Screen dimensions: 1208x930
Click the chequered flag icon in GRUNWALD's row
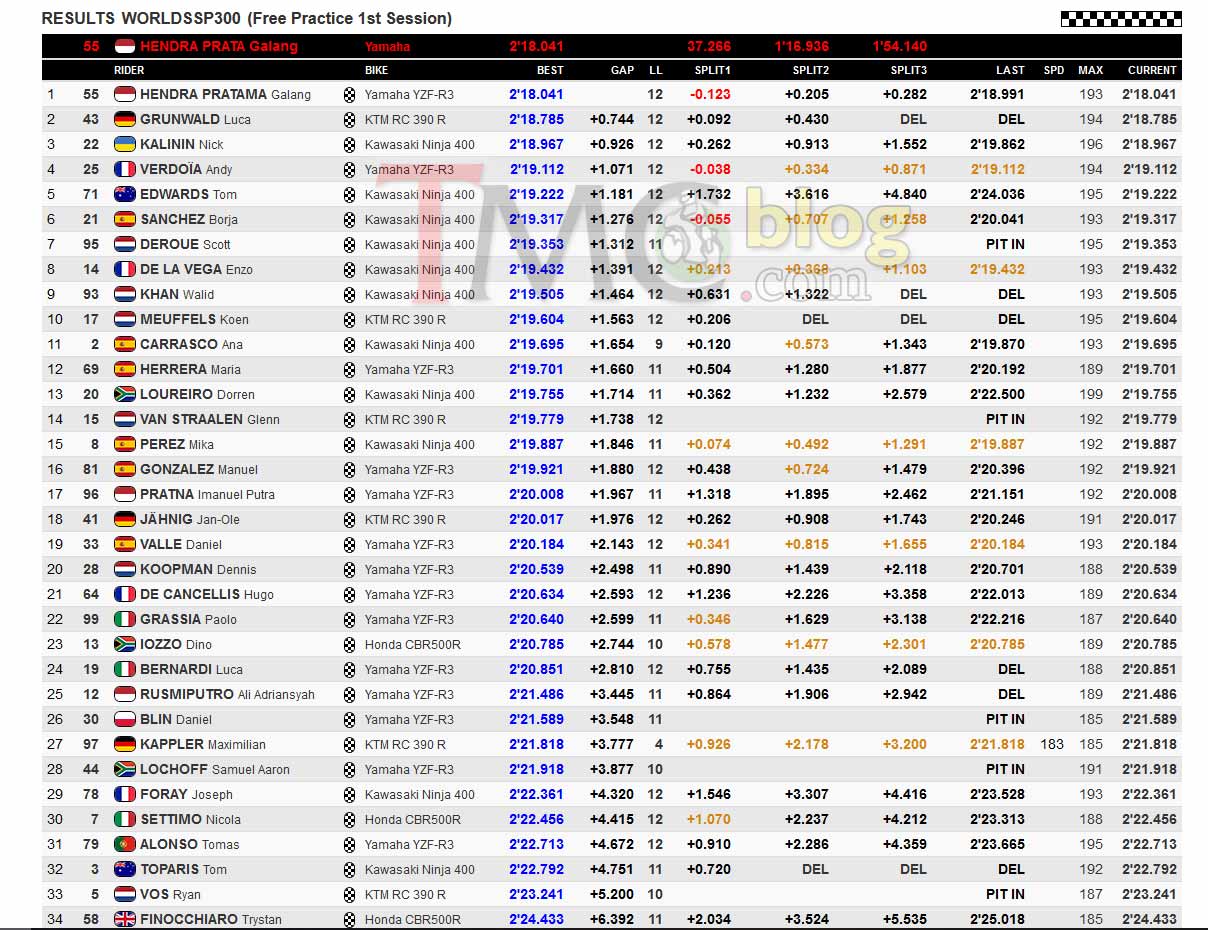349,119
